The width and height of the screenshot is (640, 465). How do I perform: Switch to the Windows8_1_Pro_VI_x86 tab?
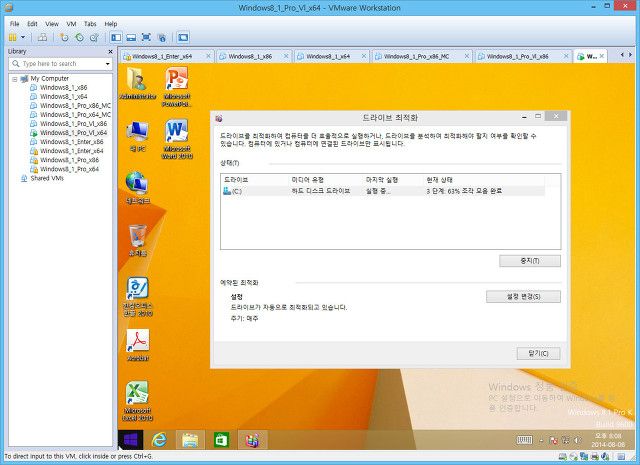tap(518, 56)
